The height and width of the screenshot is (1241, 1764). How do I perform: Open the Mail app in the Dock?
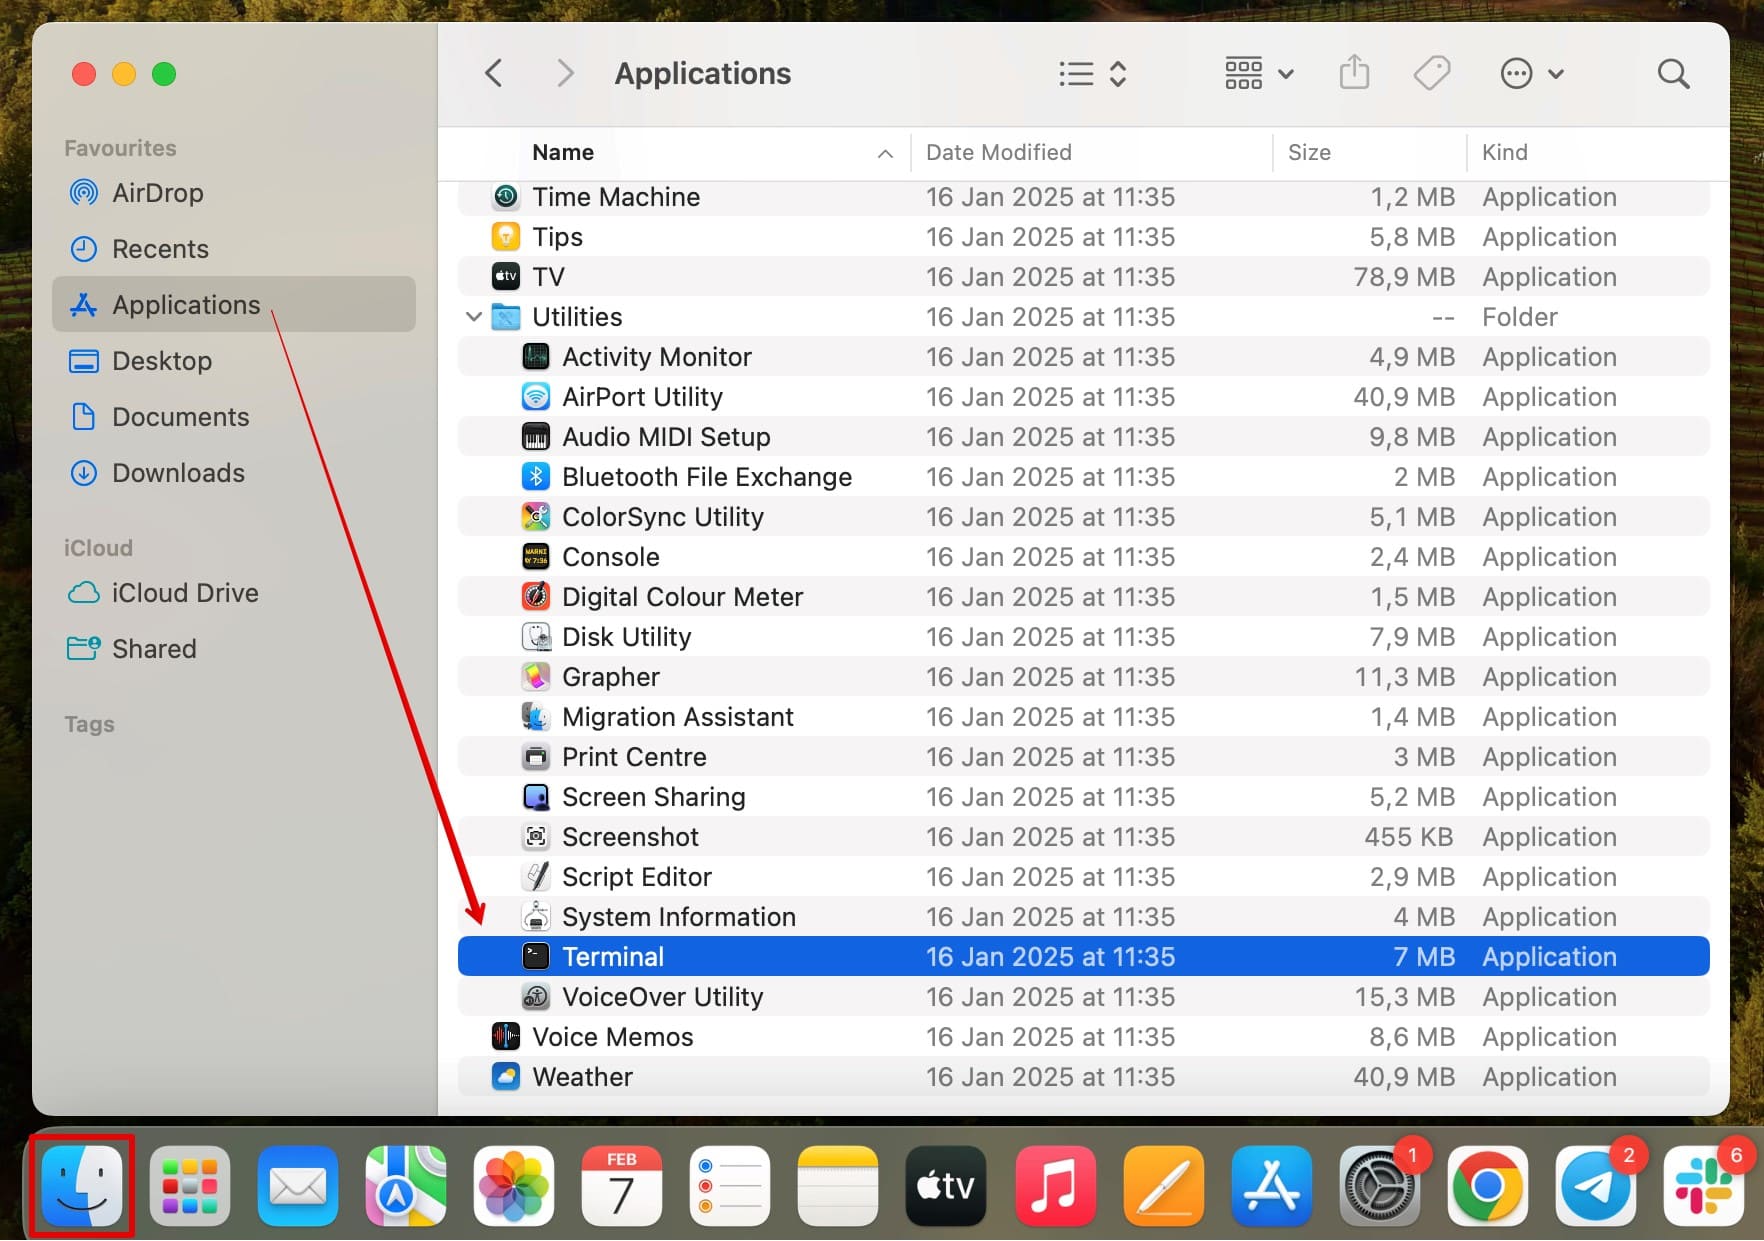[297, 1186]
